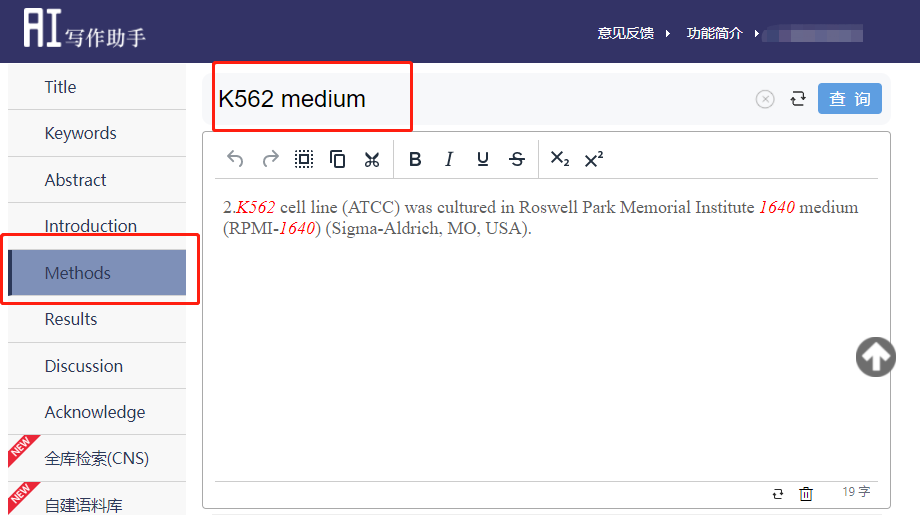Open 自建语料库 custom corpus
920x515 pixels.
coord(97,500)
